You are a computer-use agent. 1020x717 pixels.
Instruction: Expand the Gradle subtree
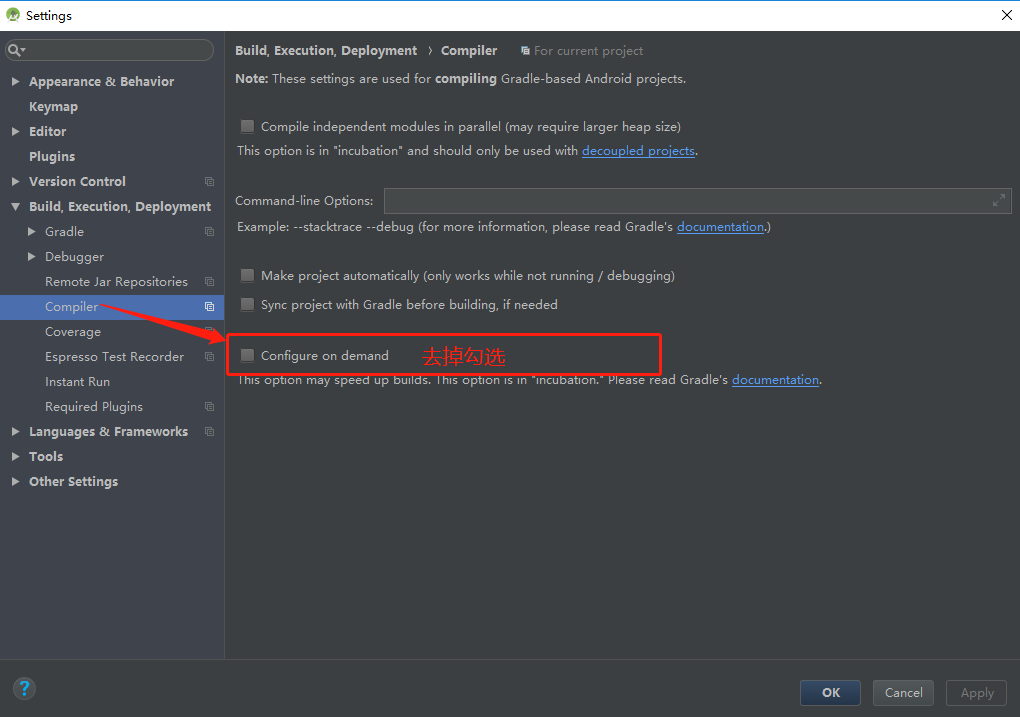coord(31,232)
